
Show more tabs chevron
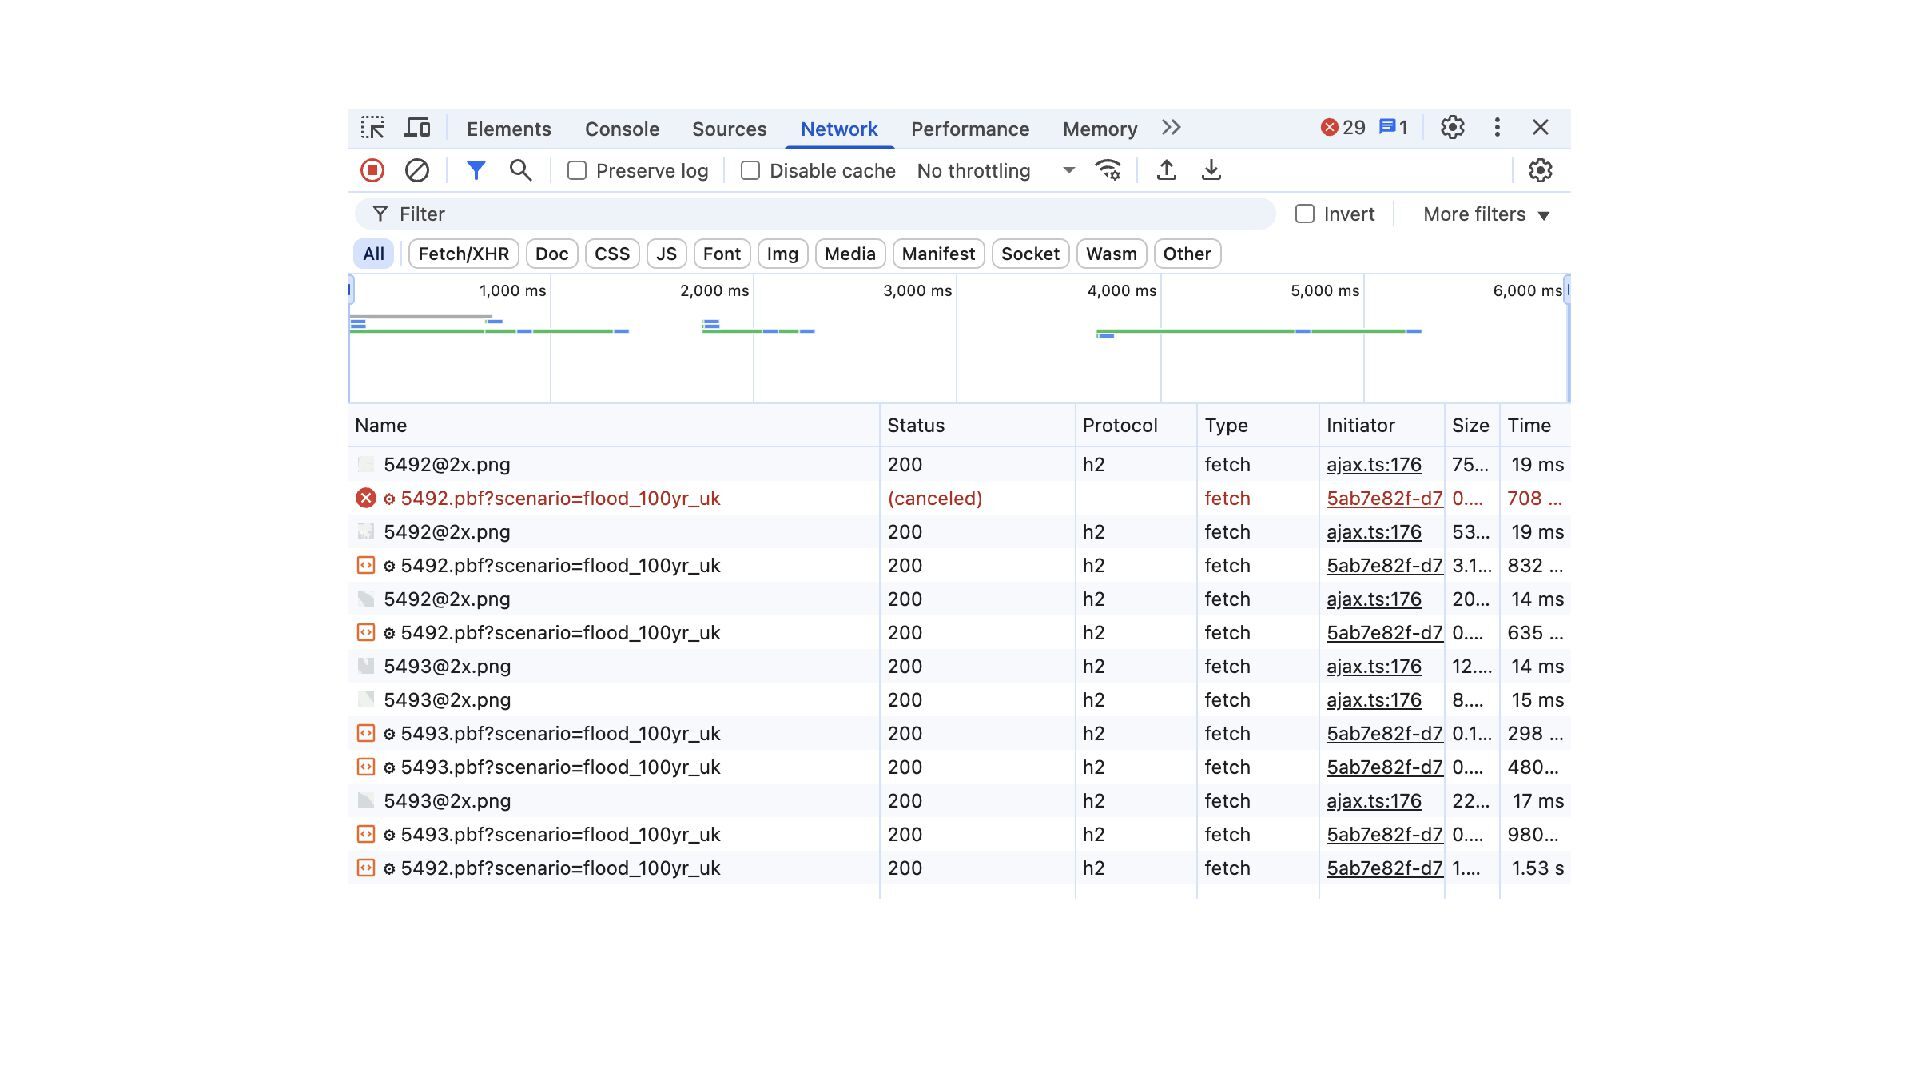(x=1172, y=128)
